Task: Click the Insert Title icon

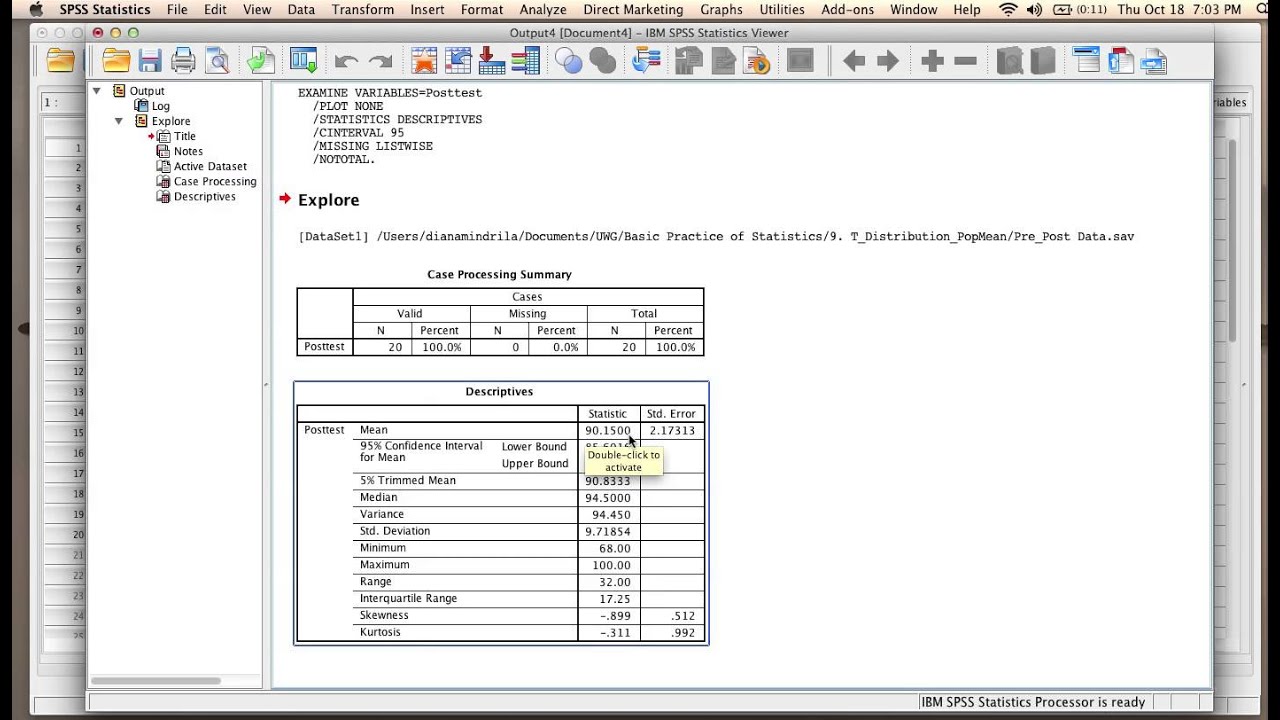Action: click(x=1120, y=61)
